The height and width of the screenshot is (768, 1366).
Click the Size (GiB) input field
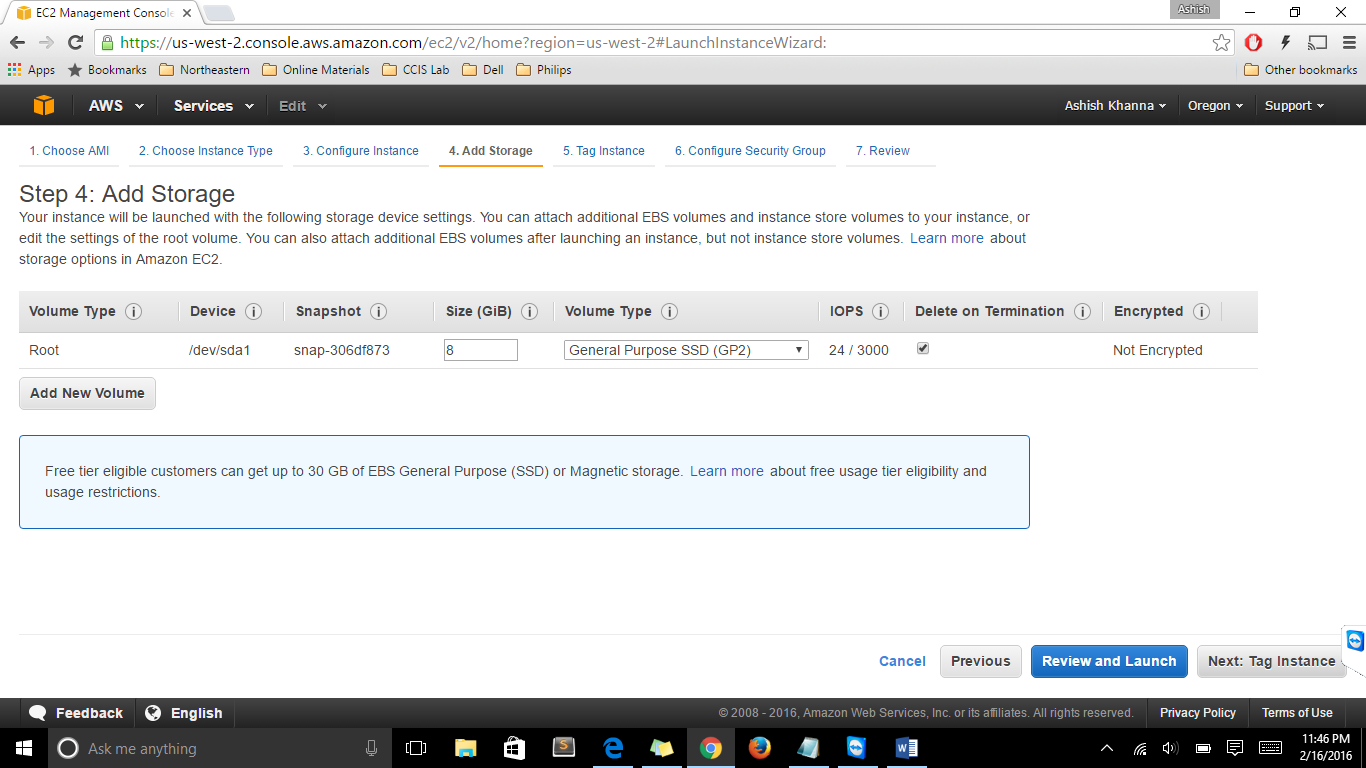coord(481,350)
